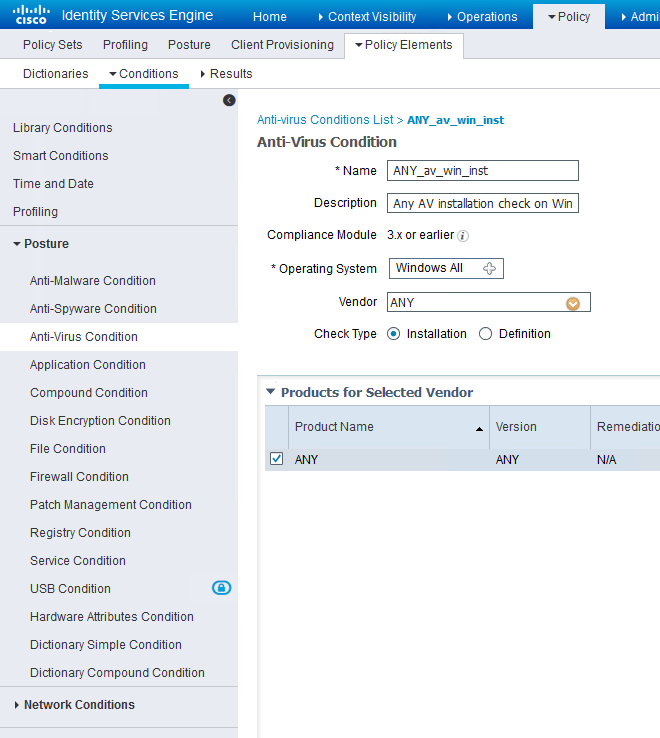
Task: Click the Description input field
Action: coord(483,203)
